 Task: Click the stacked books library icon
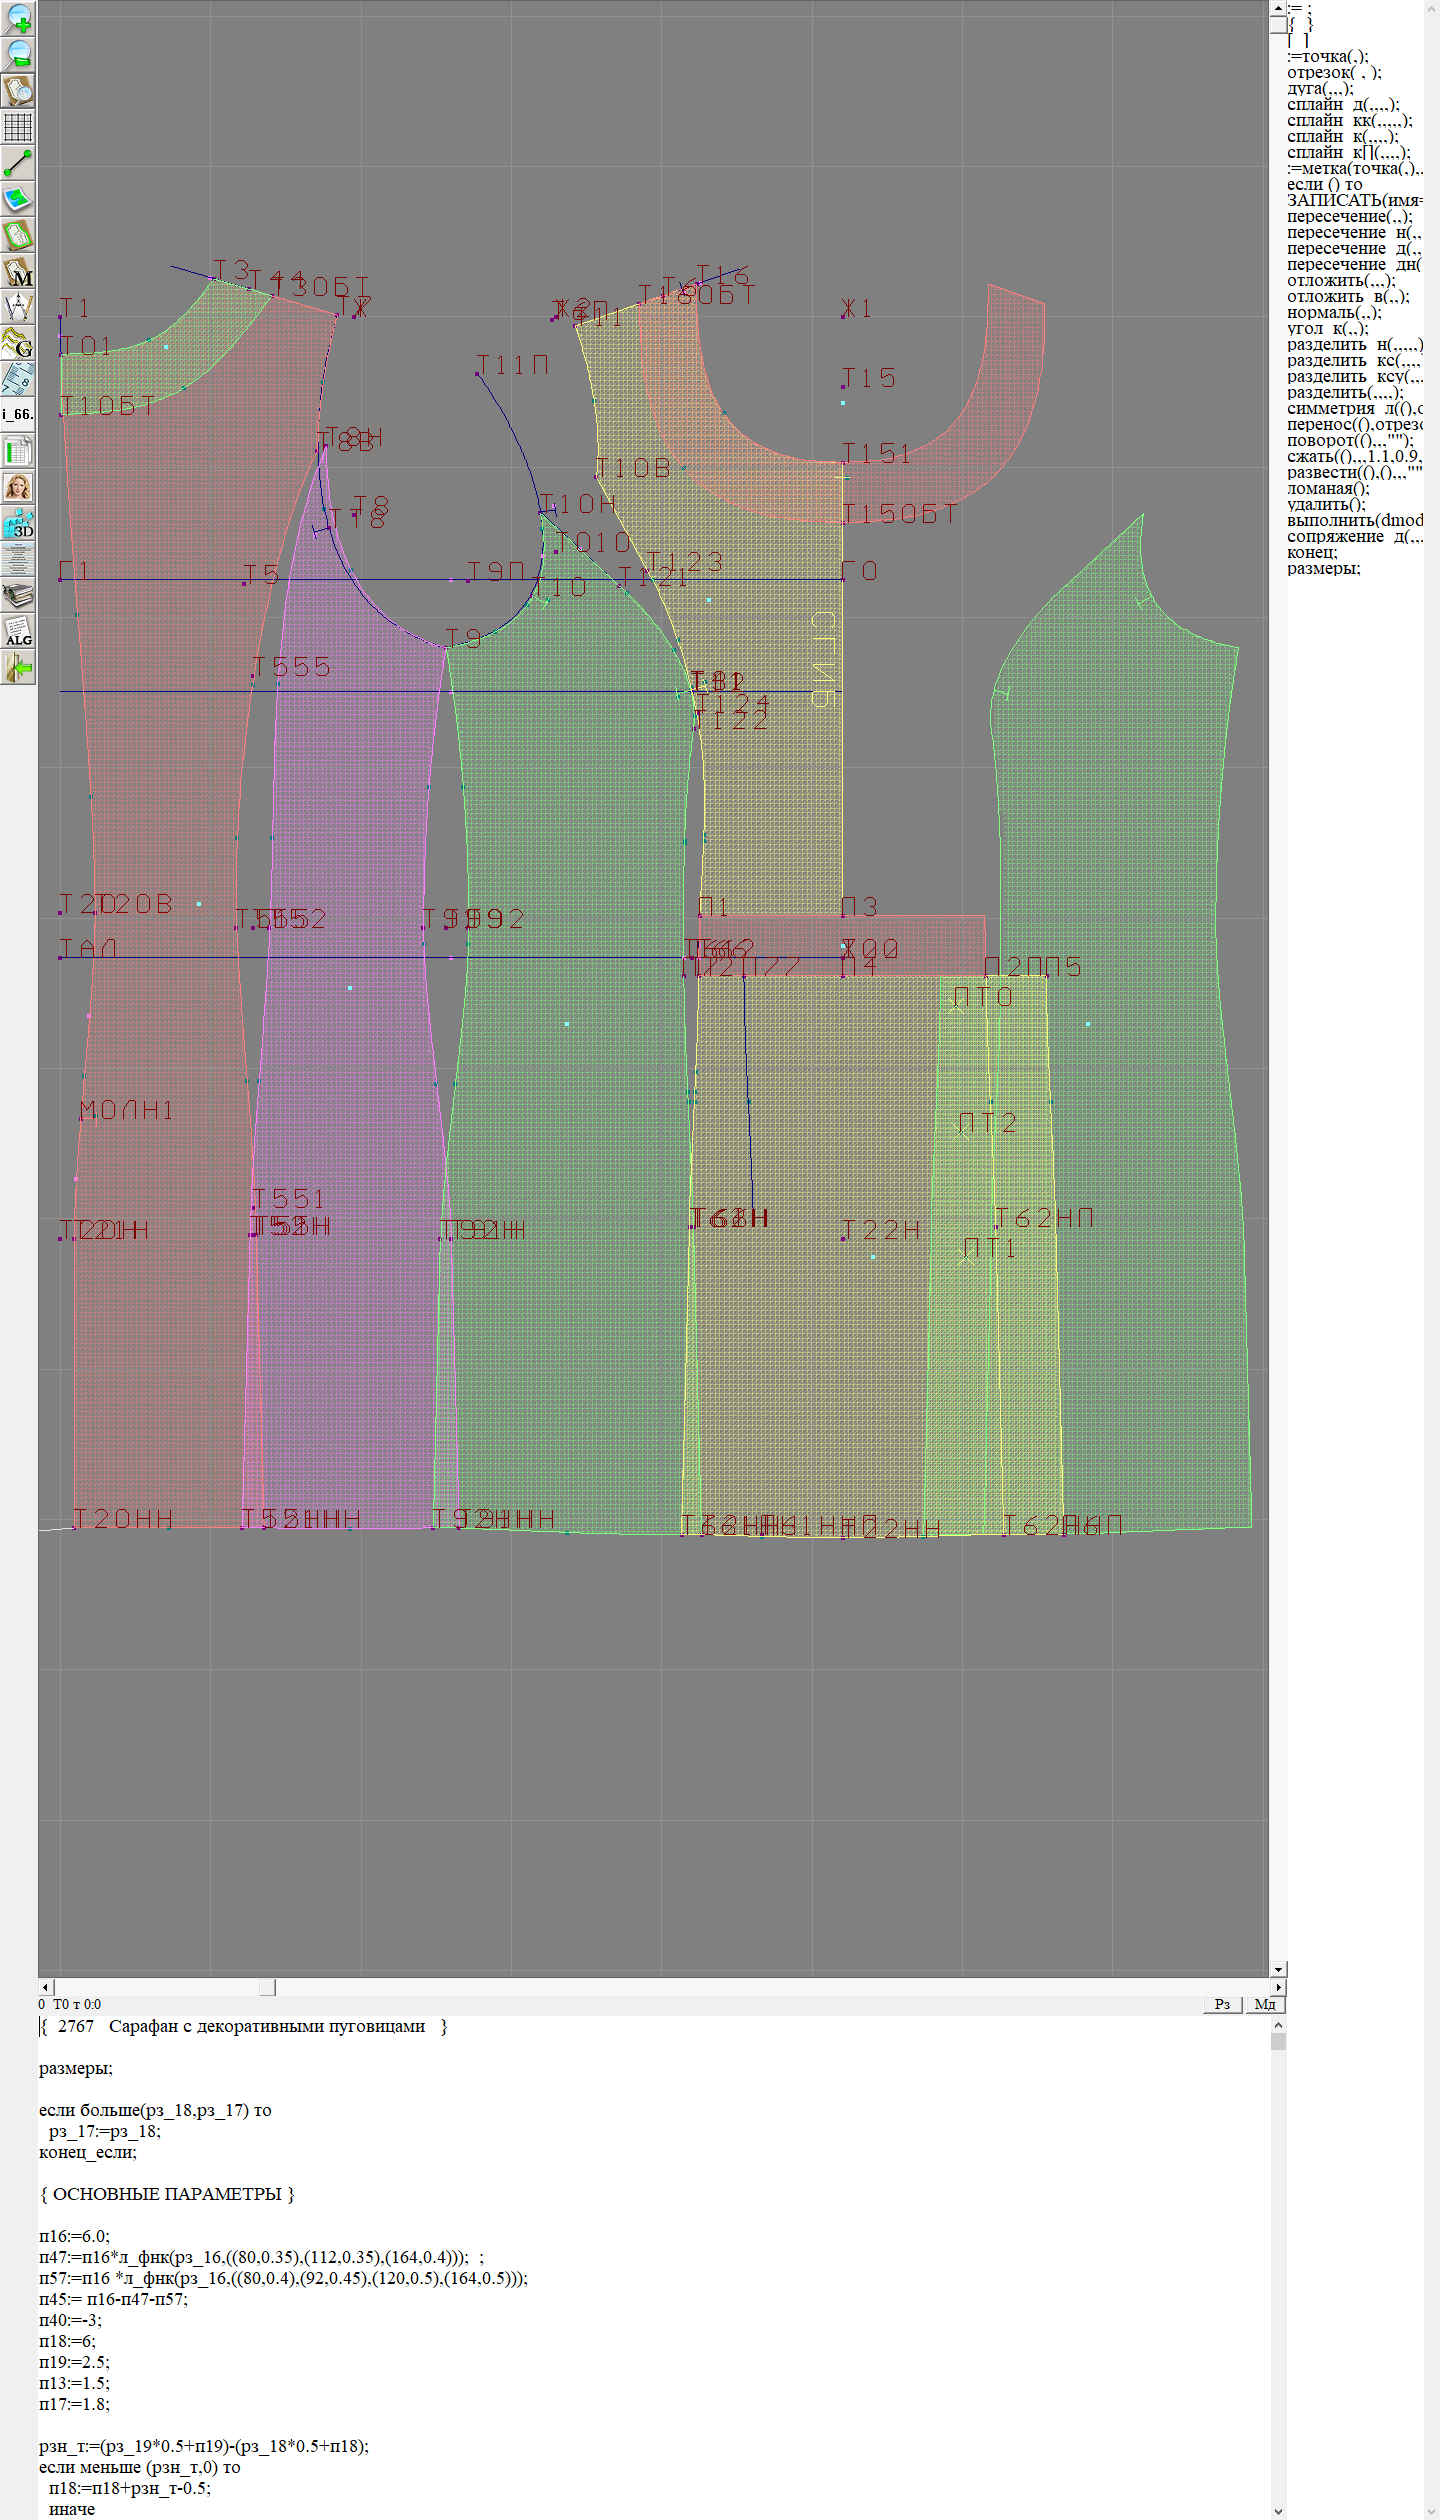18,596
